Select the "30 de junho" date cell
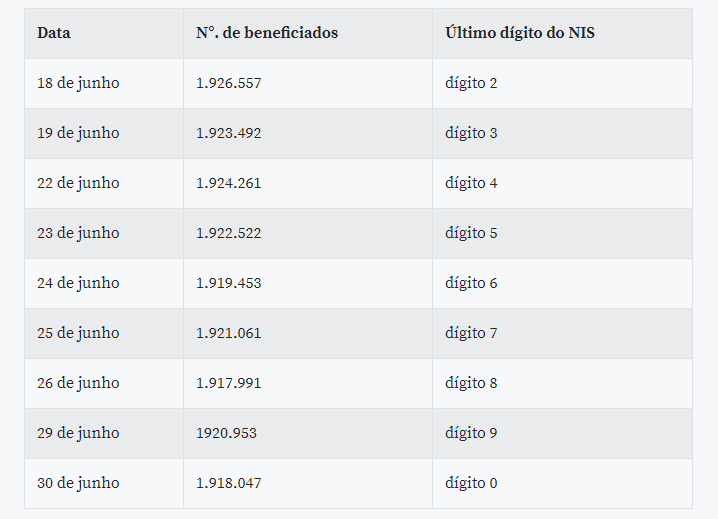The width and height of the screenshot is (718, 519). pos(78,483)
